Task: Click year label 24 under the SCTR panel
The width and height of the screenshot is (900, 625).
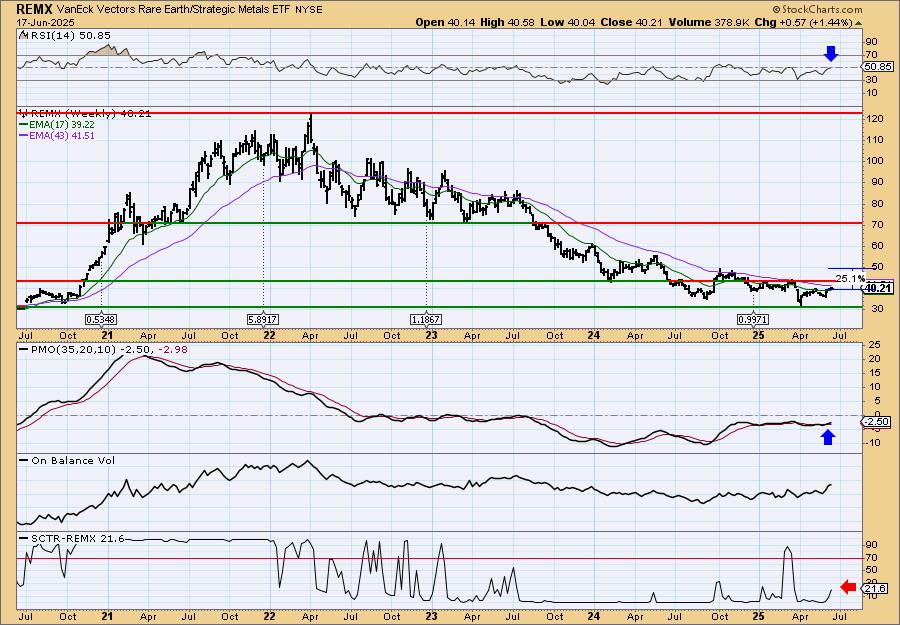Action: click(594, 616)
